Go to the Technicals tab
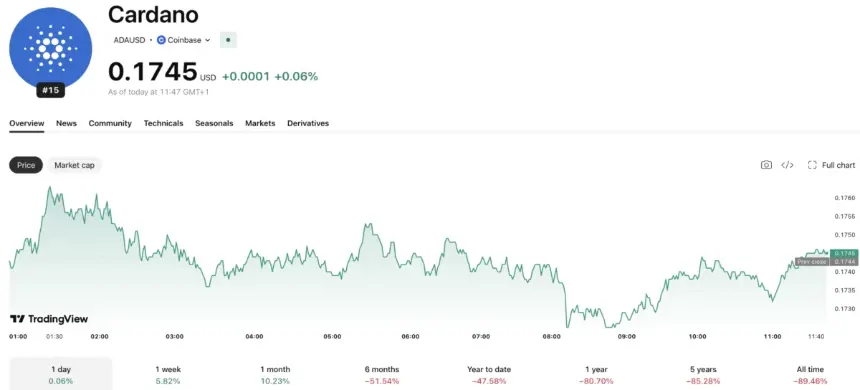 [163, 123]
